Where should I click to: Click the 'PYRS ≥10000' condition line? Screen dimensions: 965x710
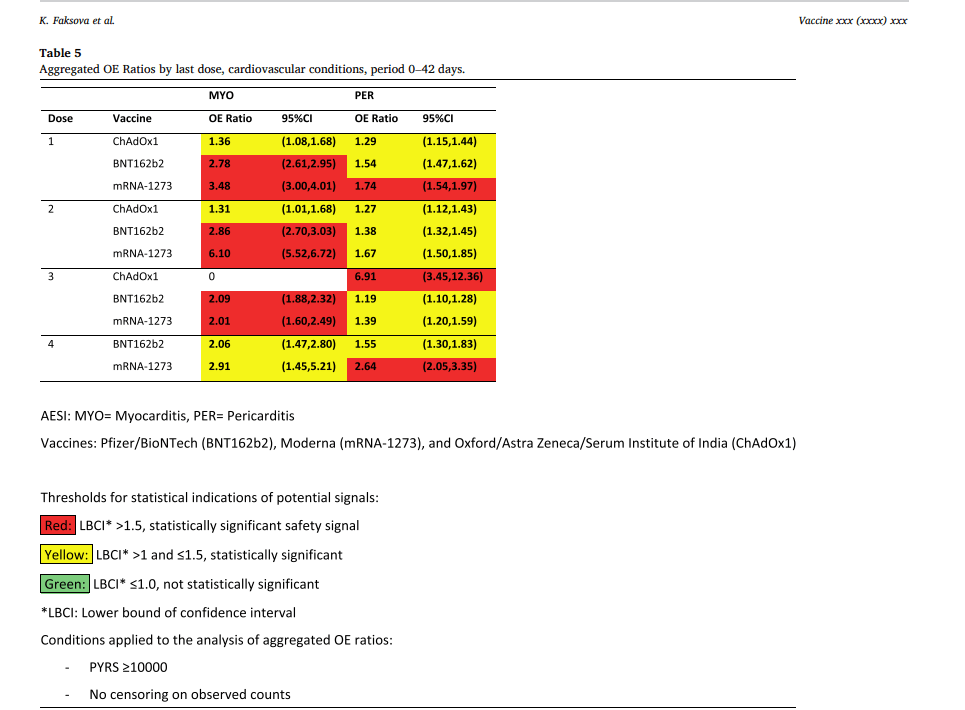(x=128, y=667)
